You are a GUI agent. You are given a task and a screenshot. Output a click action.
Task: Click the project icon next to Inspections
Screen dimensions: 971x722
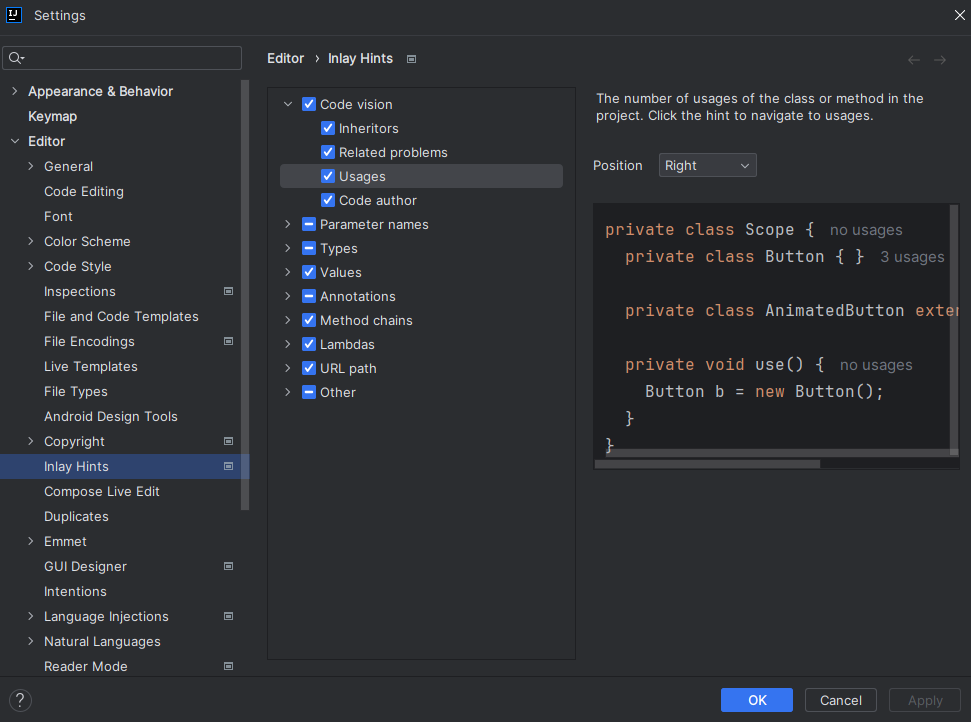[228, 291]
